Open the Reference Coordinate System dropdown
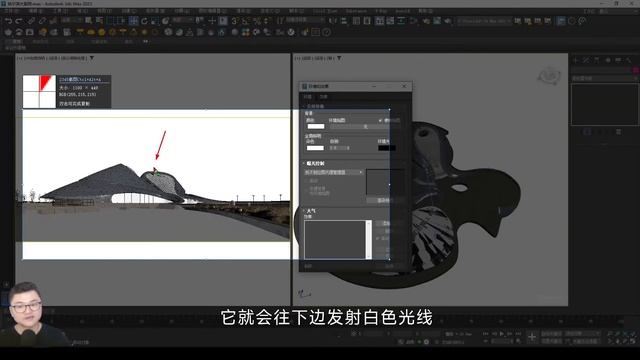Viewport: 640px width, 360px height. [x=182, y=20]
